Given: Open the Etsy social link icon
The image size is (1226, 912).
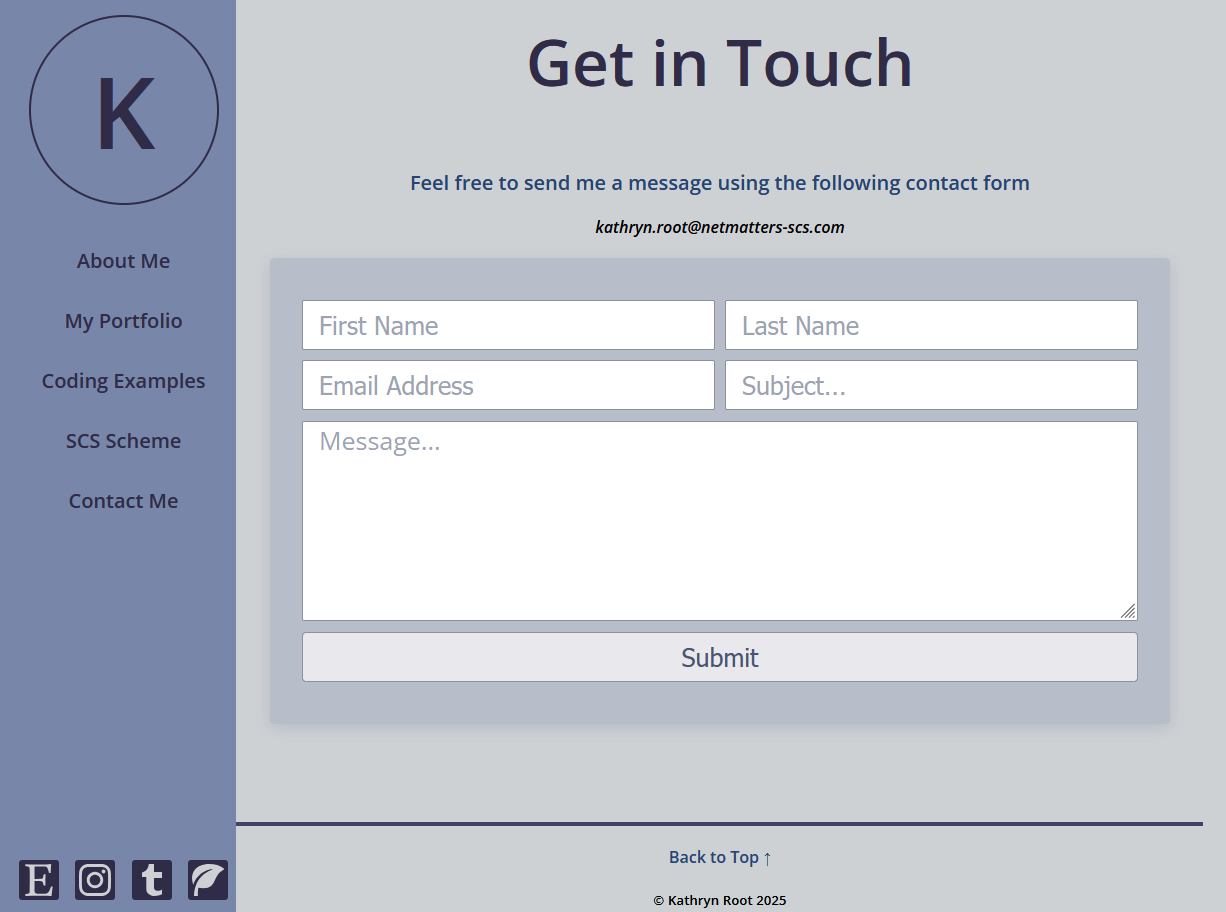Looking at the screenshot, I should [x=39, y=880].
